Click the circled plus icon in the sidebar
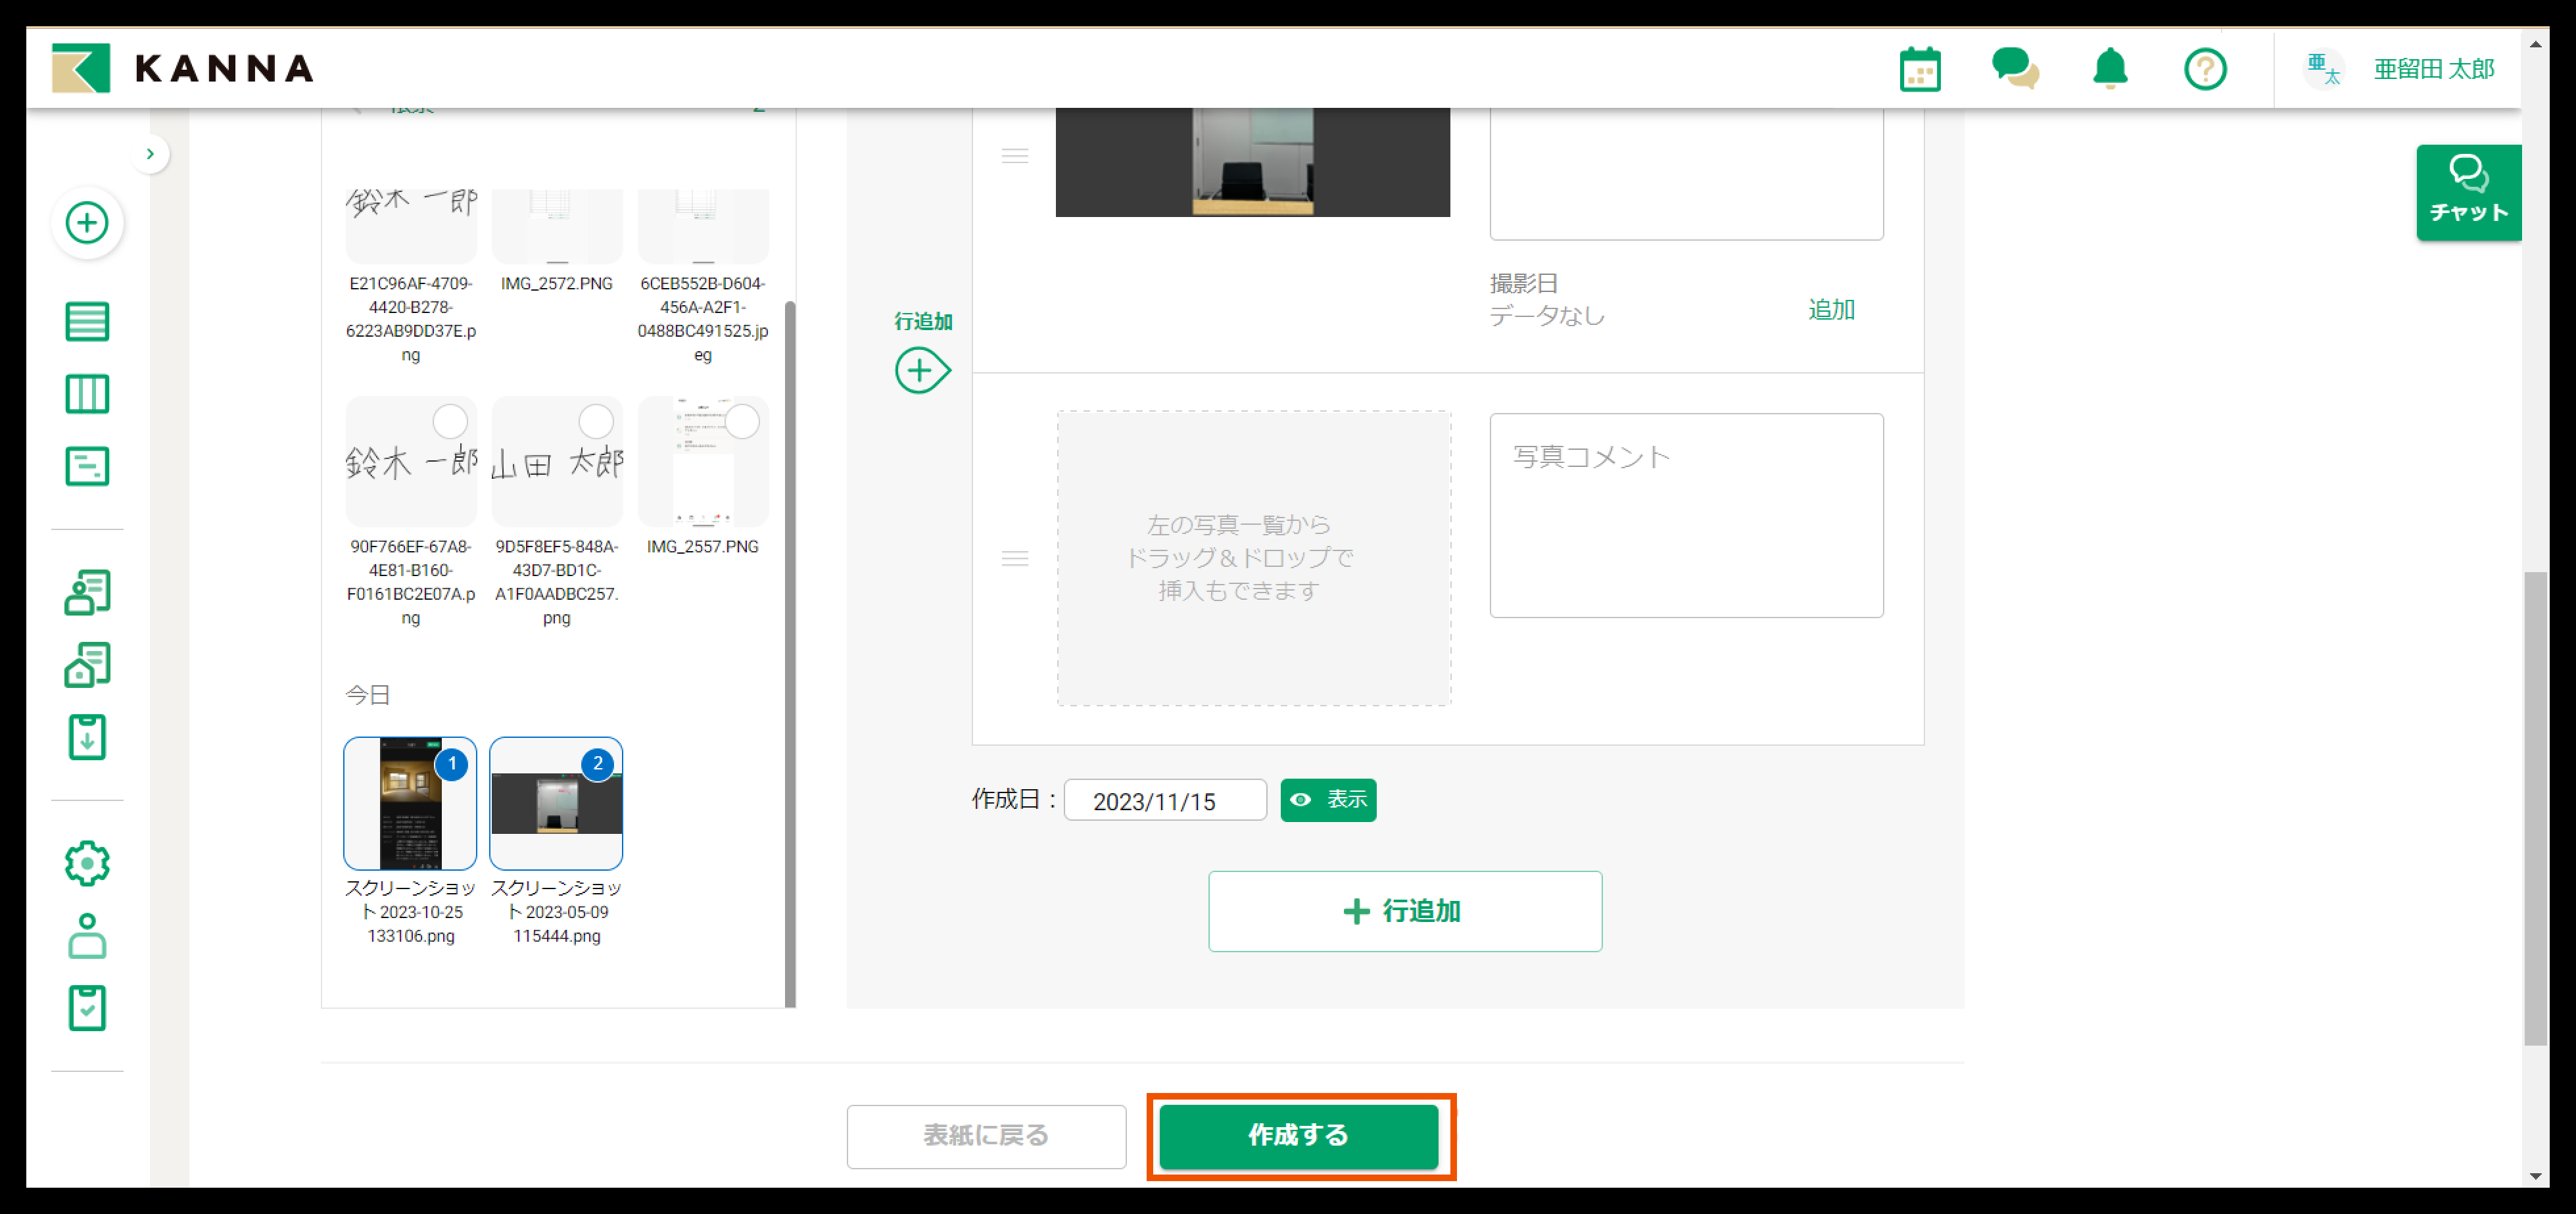This screenshot has width=2576, height=1214. click(x=87, y=222)
